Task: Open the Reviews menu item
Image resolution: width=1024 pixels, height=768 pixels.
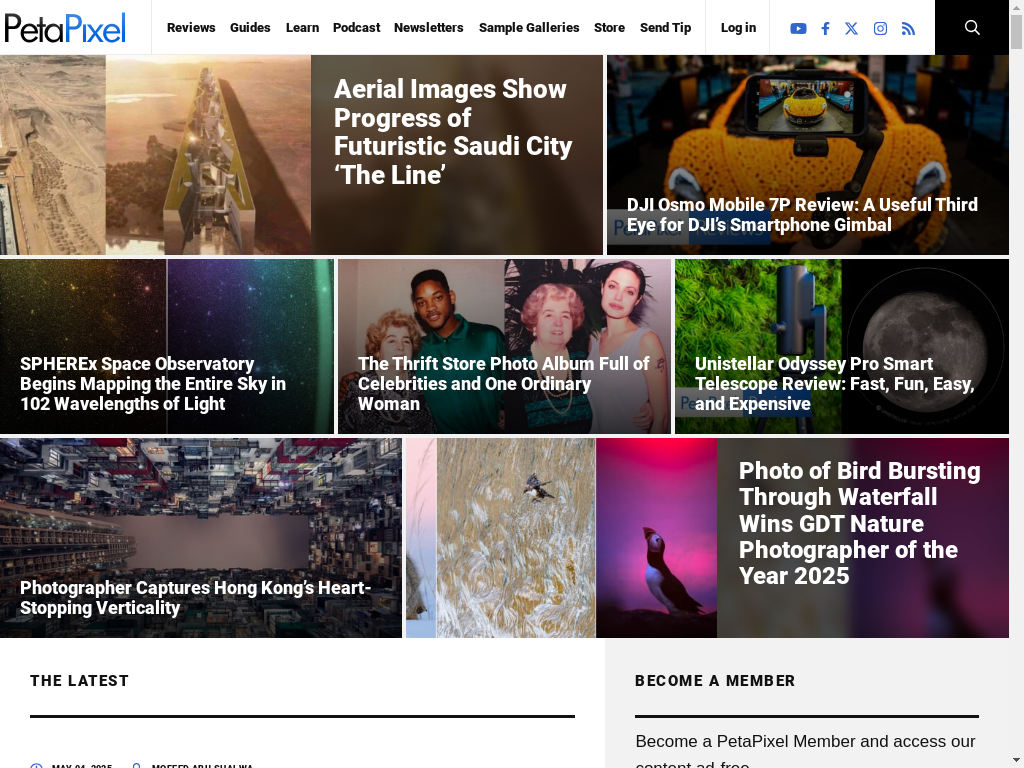Action: click(x=191, y=27)
